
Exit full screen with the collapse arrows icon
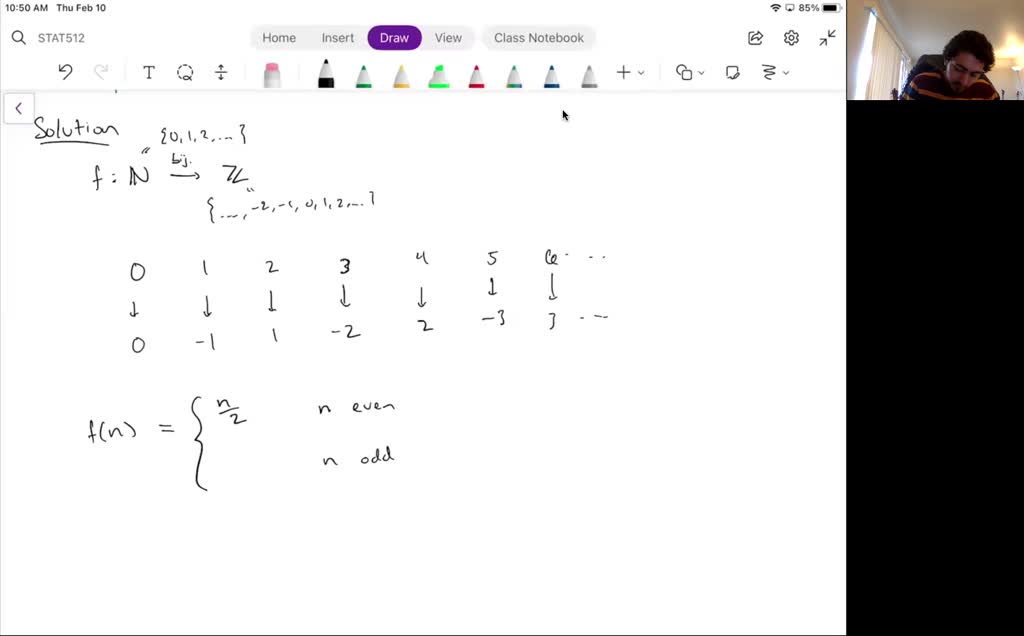827,38
